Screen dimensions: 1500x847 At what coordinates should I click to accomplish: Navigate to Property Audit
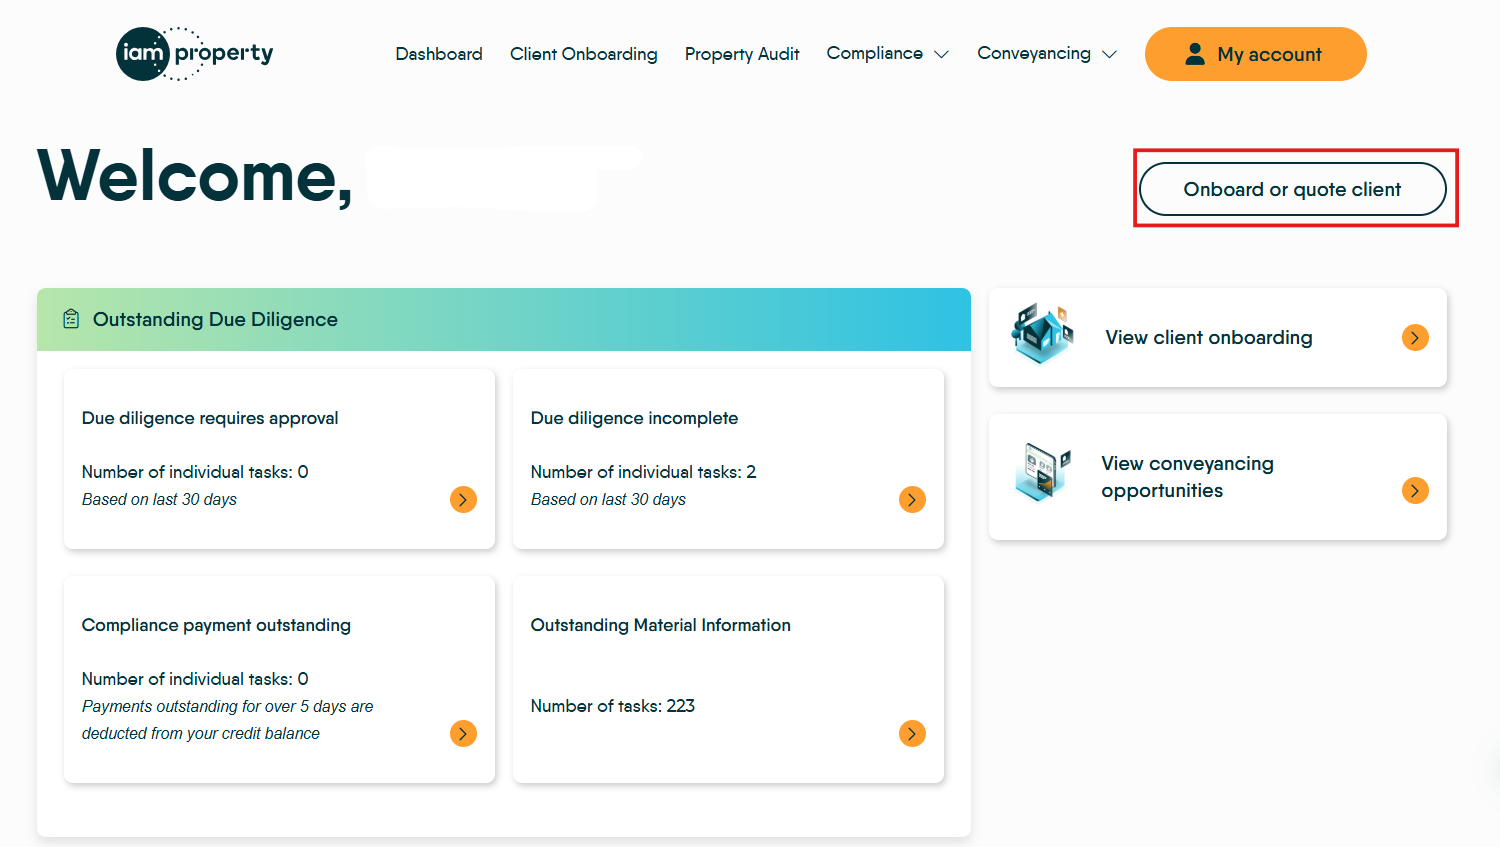(x=742, y=53)
